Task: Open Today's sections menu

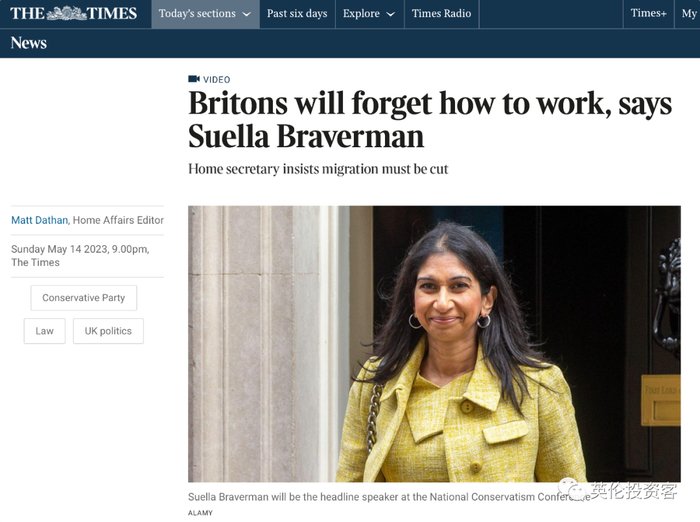Action: tap(205, 14)
